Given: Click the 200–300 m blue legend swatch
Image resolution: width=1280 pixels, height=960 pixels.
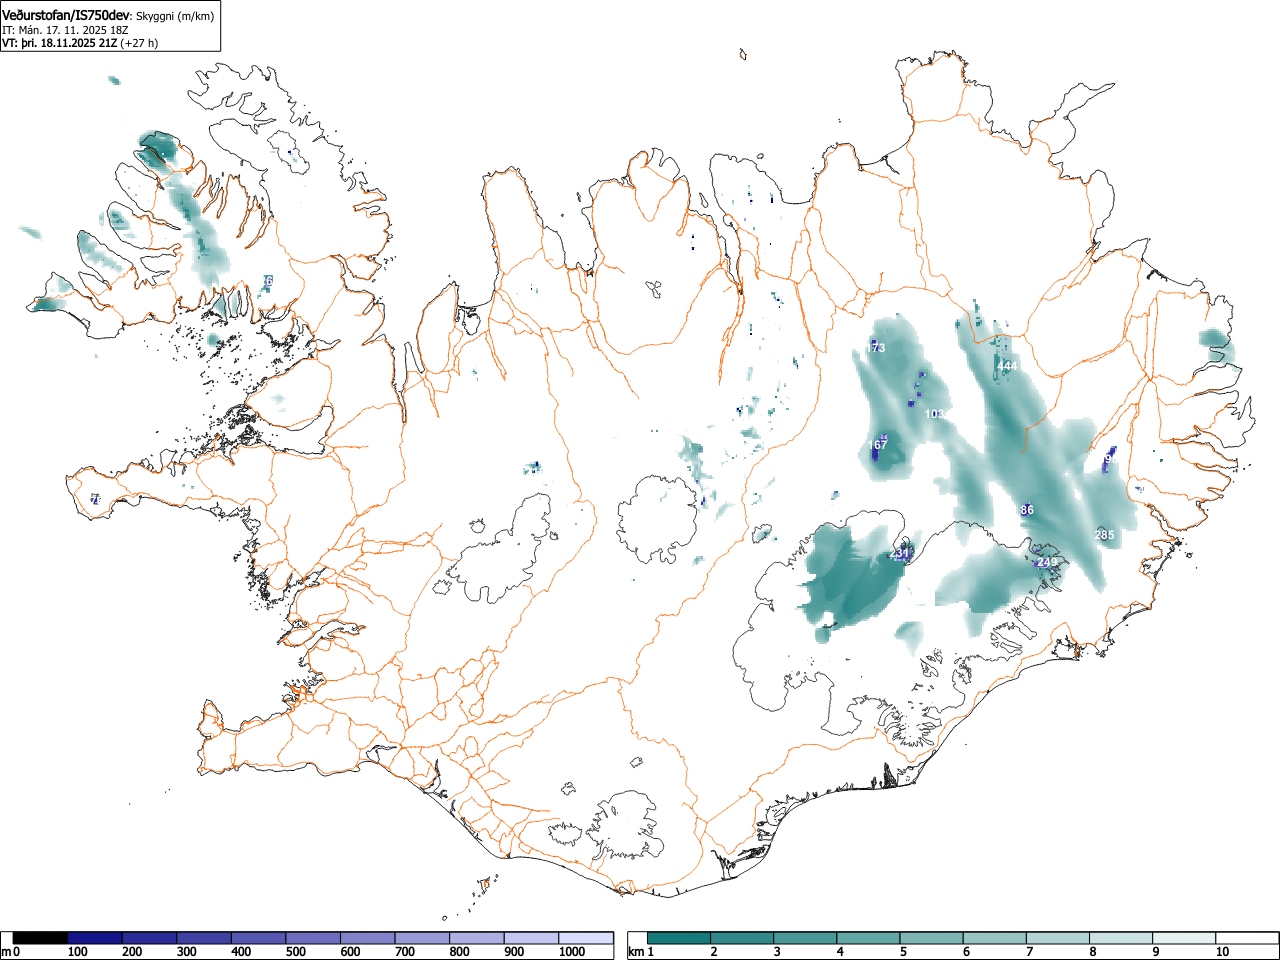Looking at the screenshot, I should coord(150,938).
